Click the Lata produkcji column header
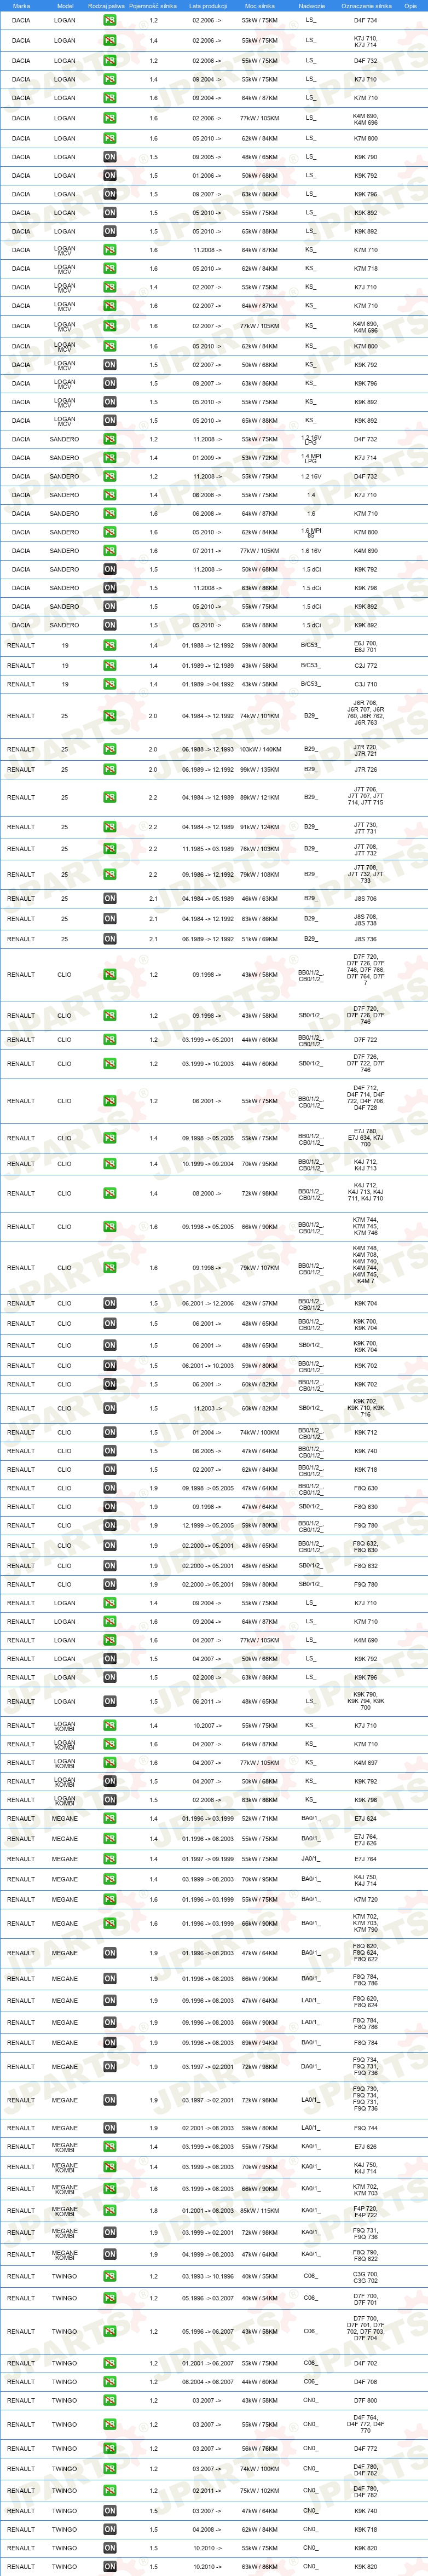 (208, 6)
